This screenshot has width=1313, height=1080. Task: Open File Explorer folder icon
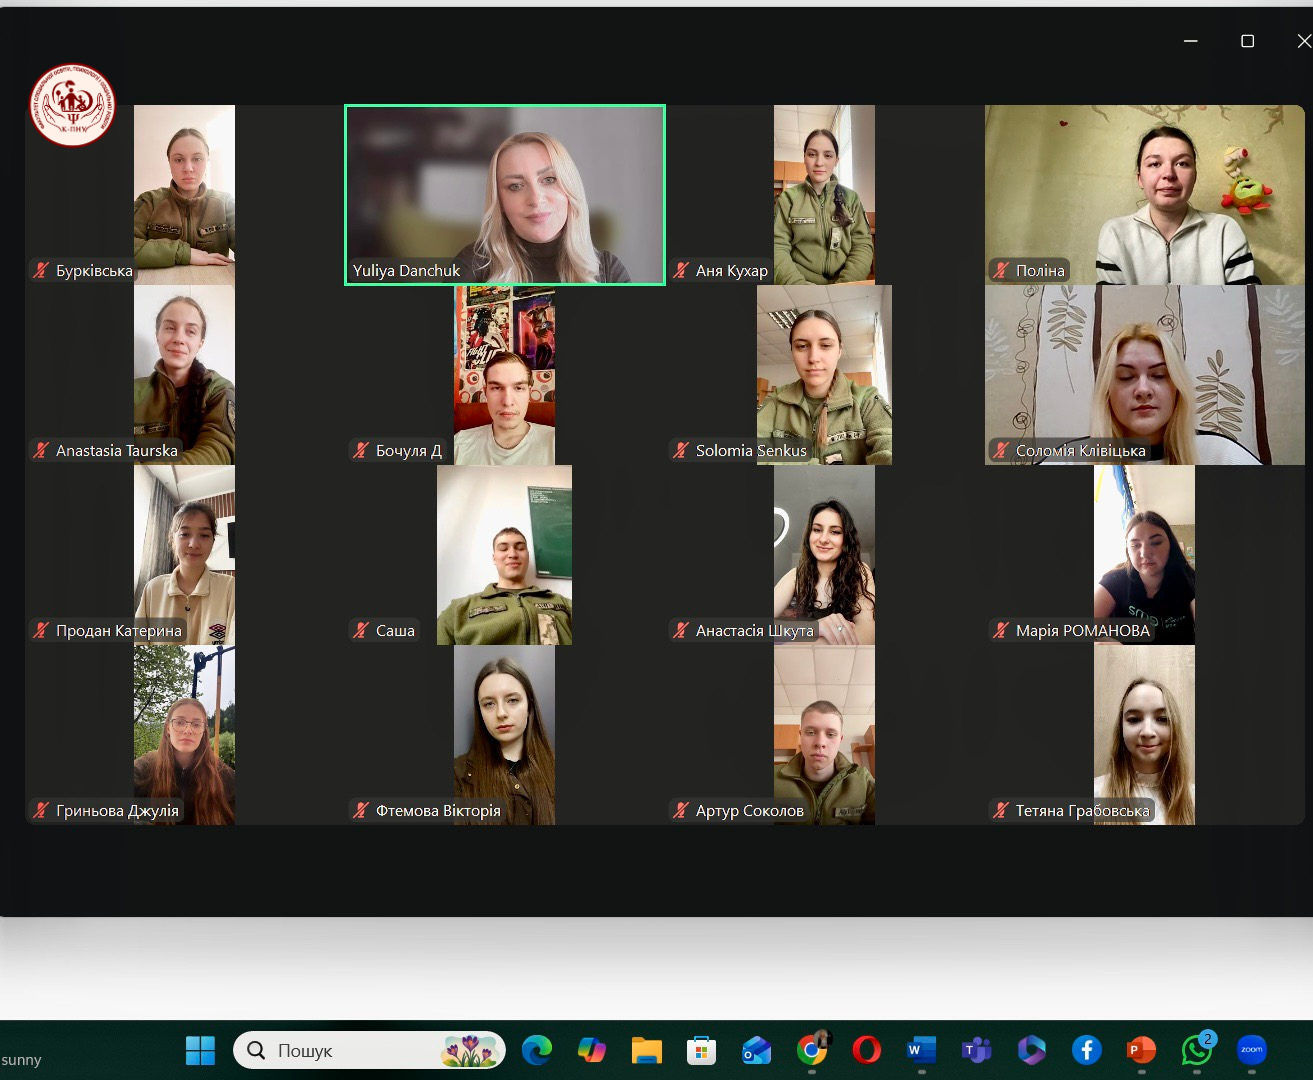click(647, 1050)
